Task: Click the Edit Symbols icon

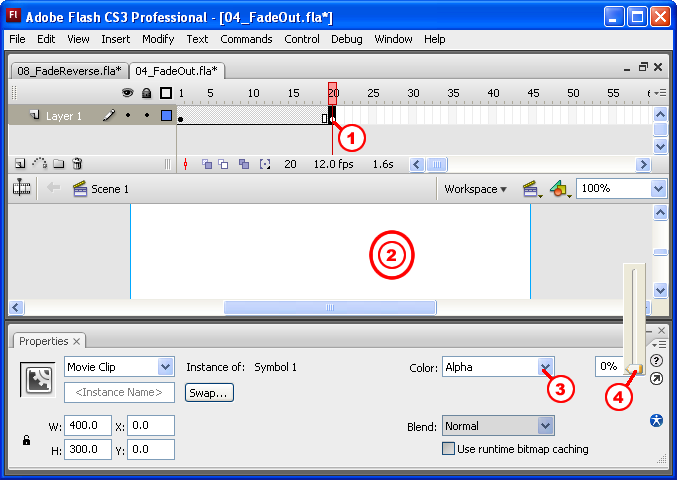Action: (561, 189)
